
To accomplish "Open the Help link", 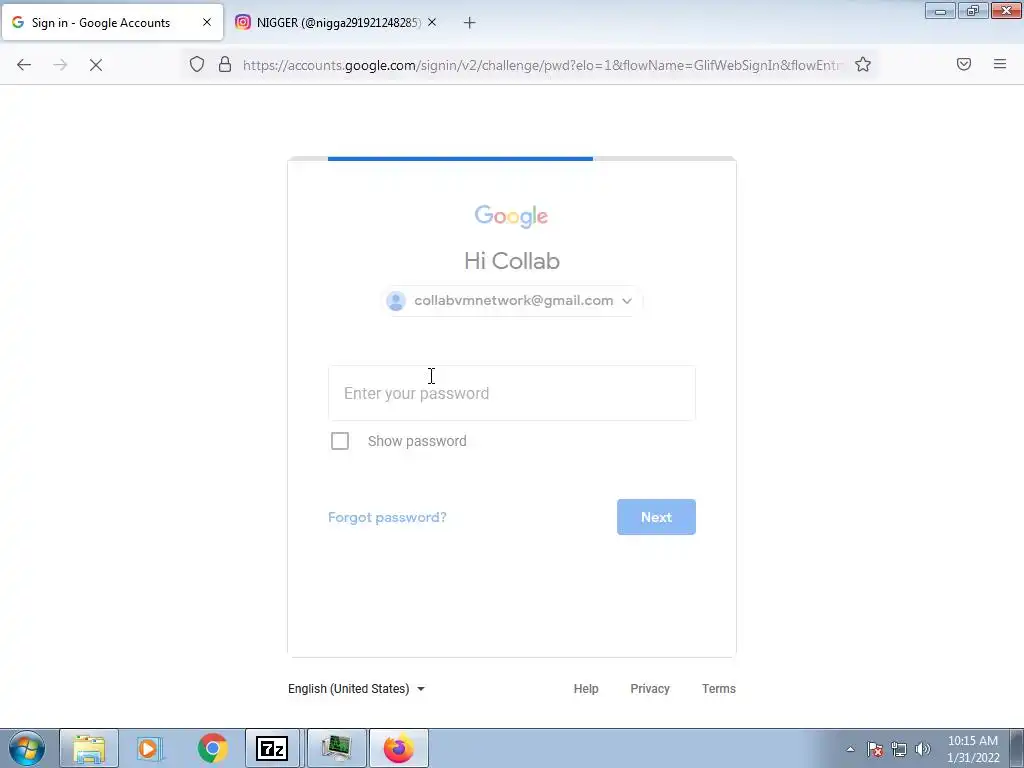I will pos(586,688).
